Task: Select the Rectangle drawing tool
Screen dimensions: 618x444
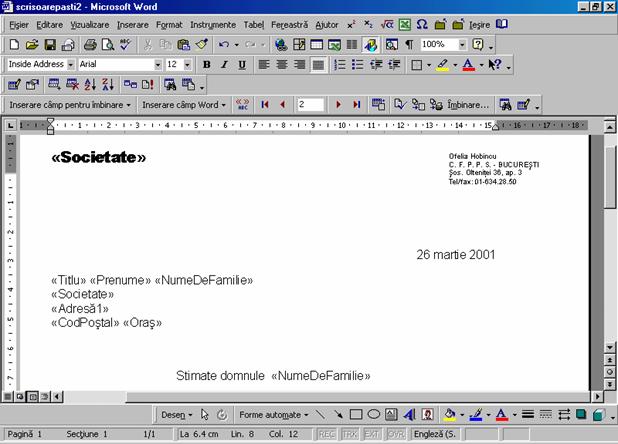Action: tap(356, 414)
